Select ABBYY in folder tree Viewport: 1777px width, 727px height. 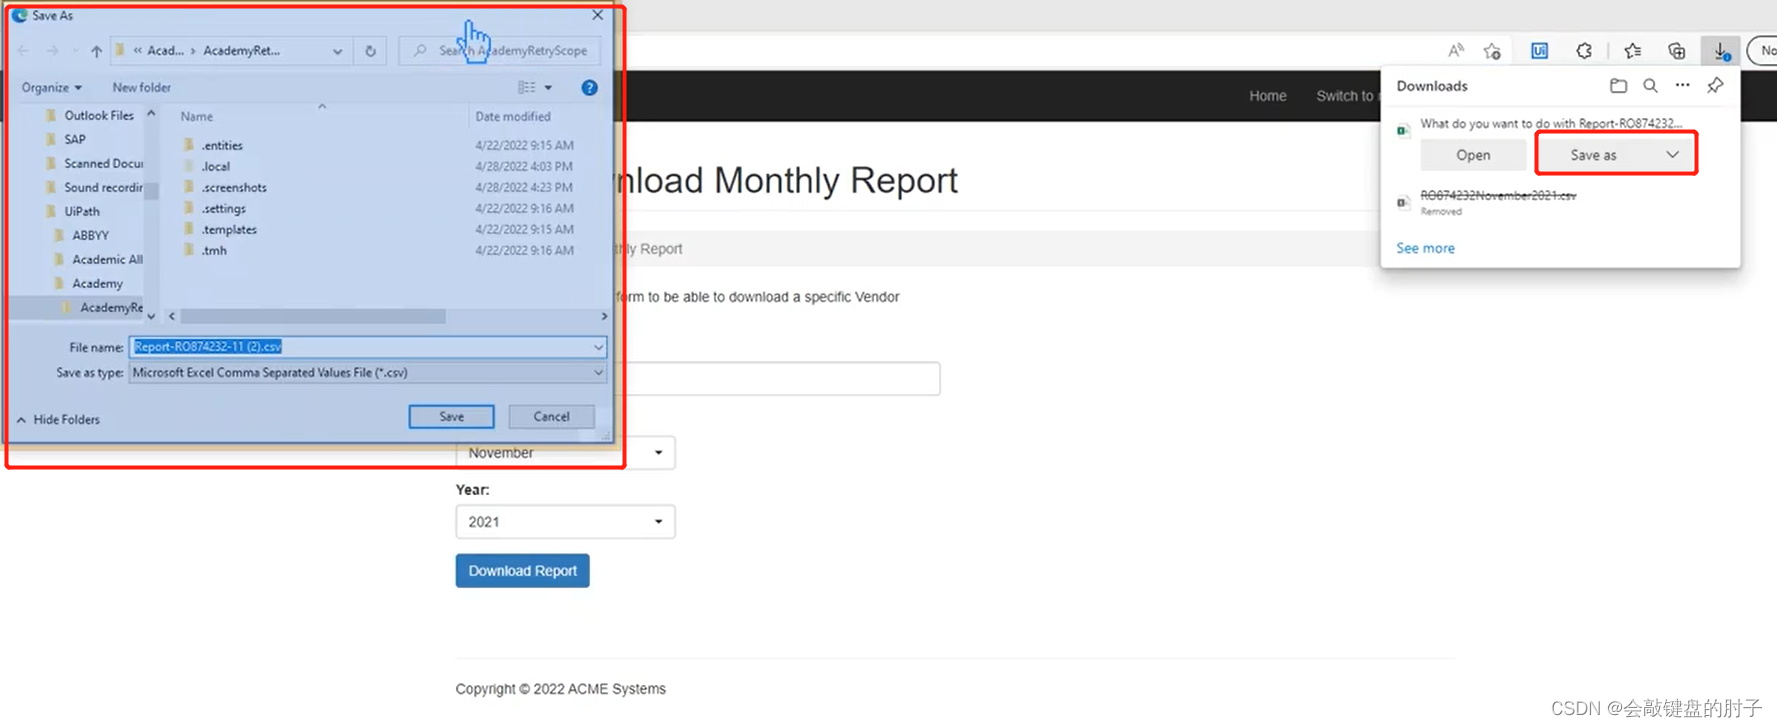(90, 236)
